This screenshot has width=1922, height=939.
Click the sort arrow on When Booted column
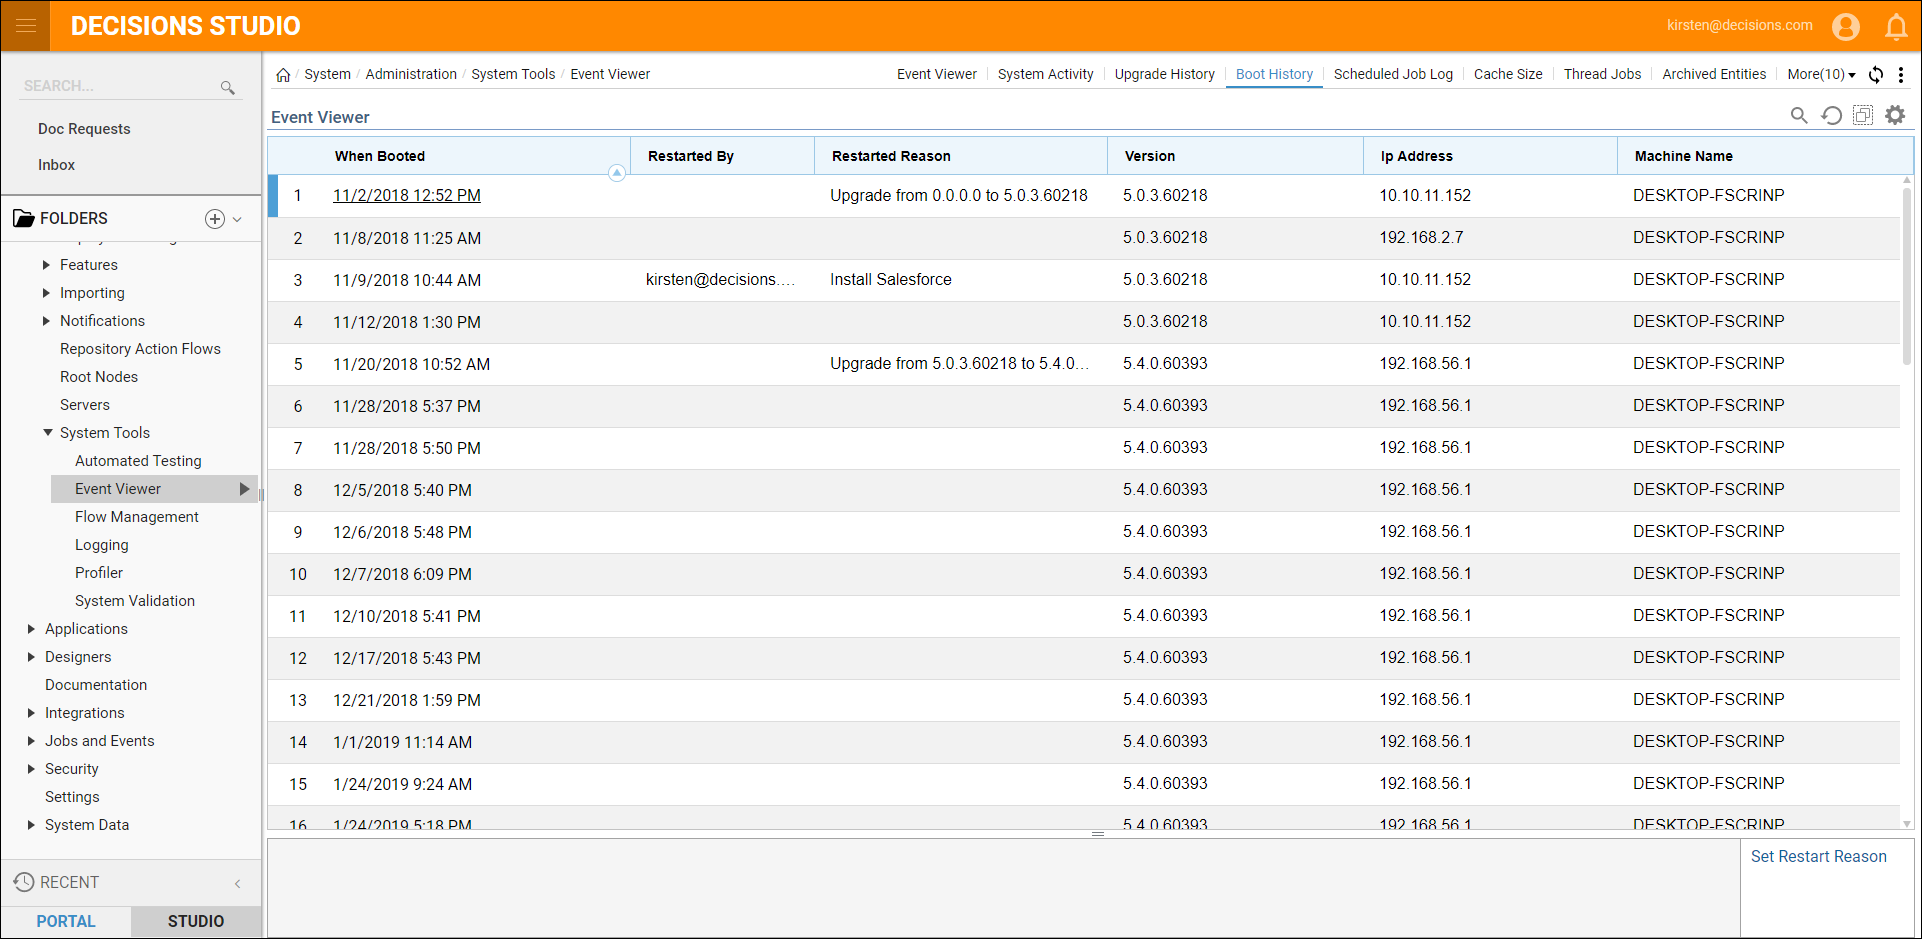pos(617,173)
